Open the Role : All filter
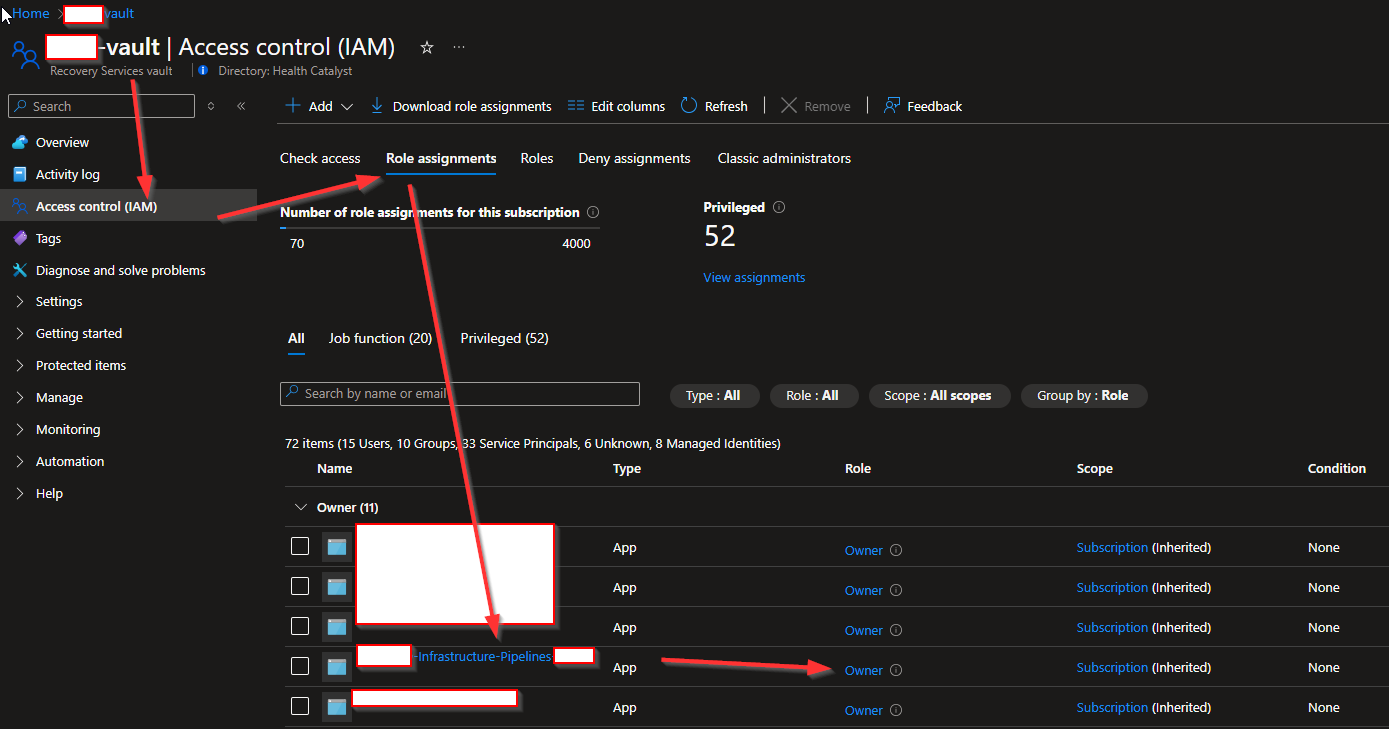Screen dimensions: 1389x729 pos(813,396)
